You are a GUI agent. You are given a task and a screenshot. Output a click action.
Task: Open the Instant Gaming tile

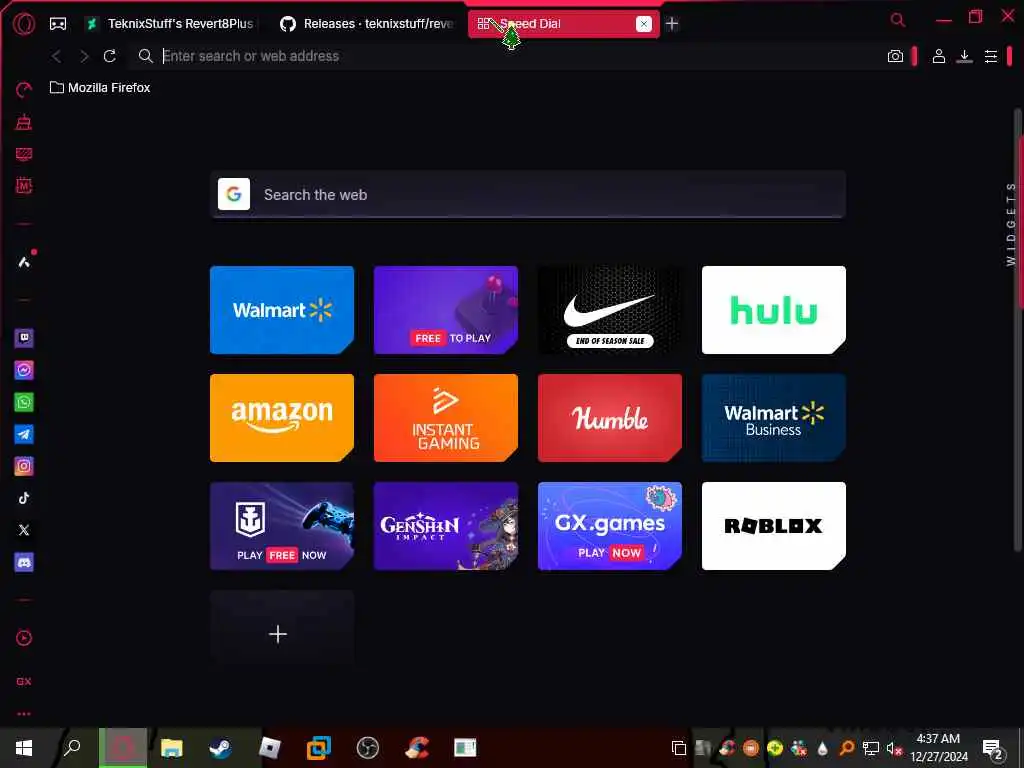click(445, 418)
